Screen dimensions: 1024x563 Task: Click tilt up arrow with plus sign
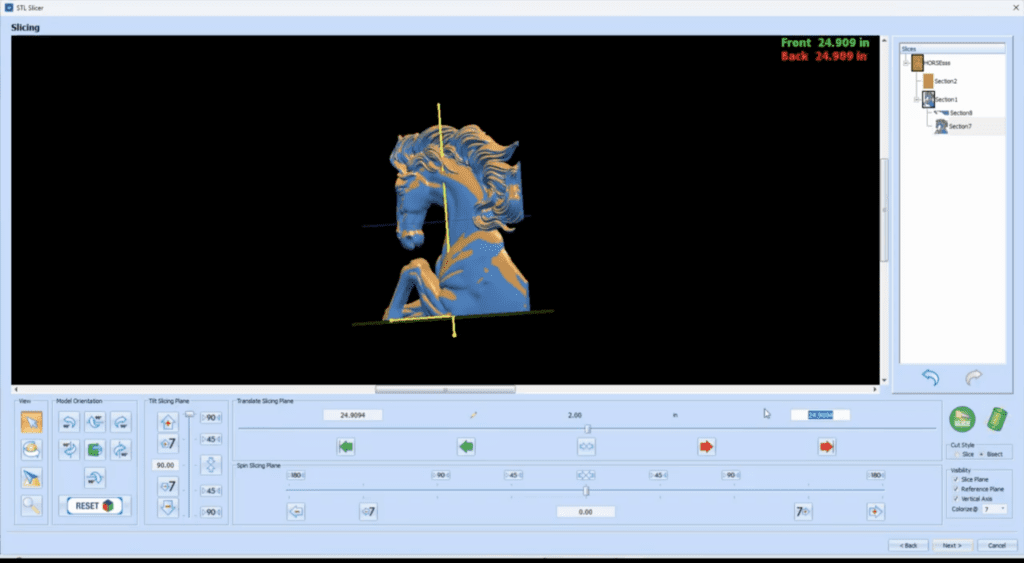tap(168, 421)
